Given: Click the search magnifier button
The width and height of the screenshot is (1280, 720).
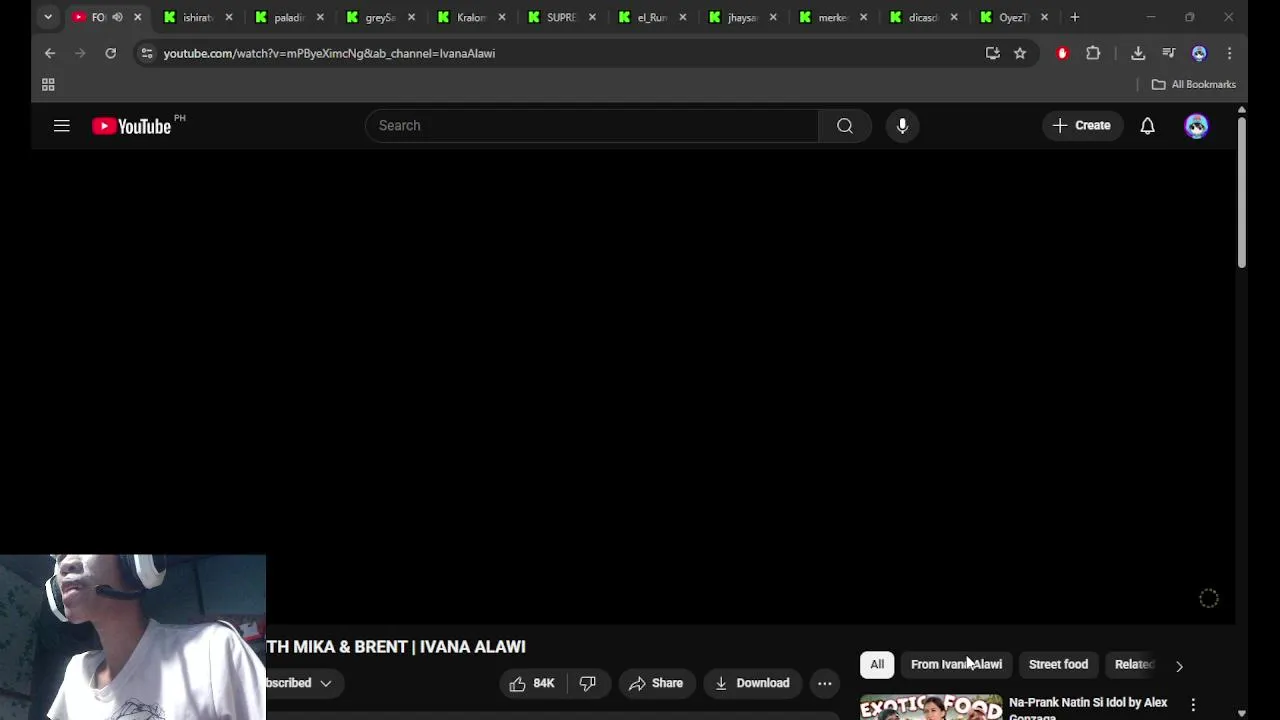Looking at the screenshot, I should 845,126.
